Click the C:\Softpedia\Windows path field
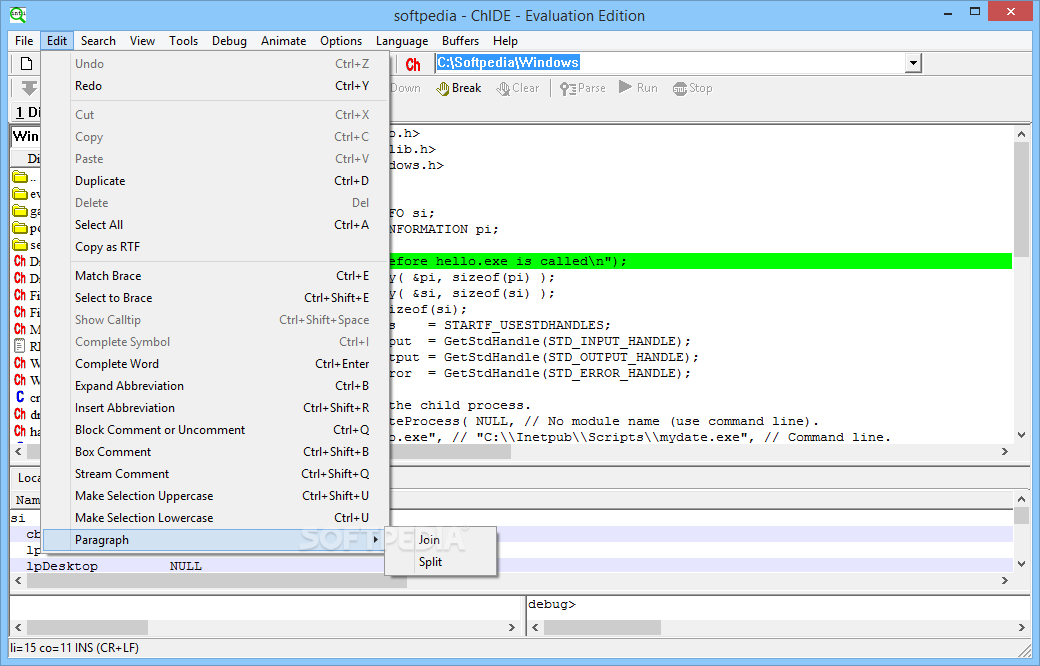This screenshot has width=1040, height=666. pos(670,63)
